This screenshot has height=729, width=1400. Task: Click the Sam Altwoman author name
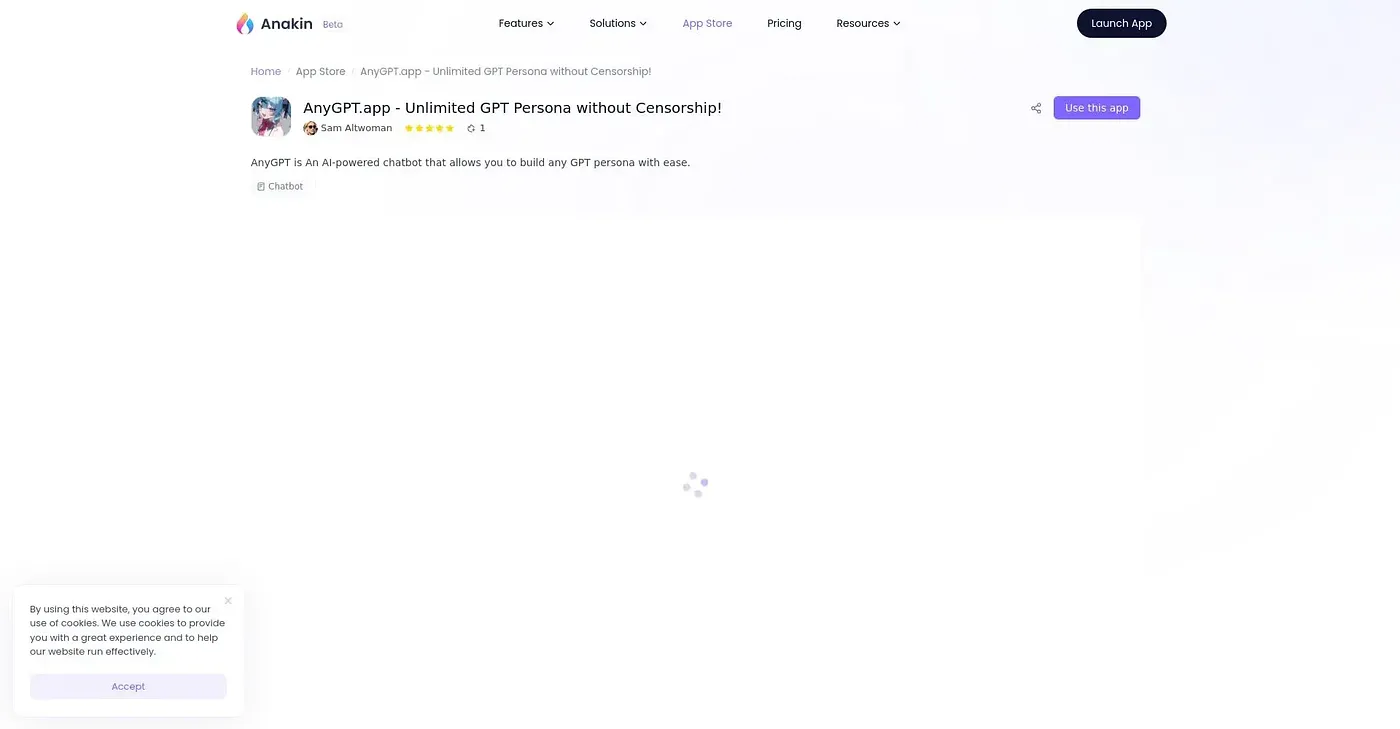coord(356,128)
